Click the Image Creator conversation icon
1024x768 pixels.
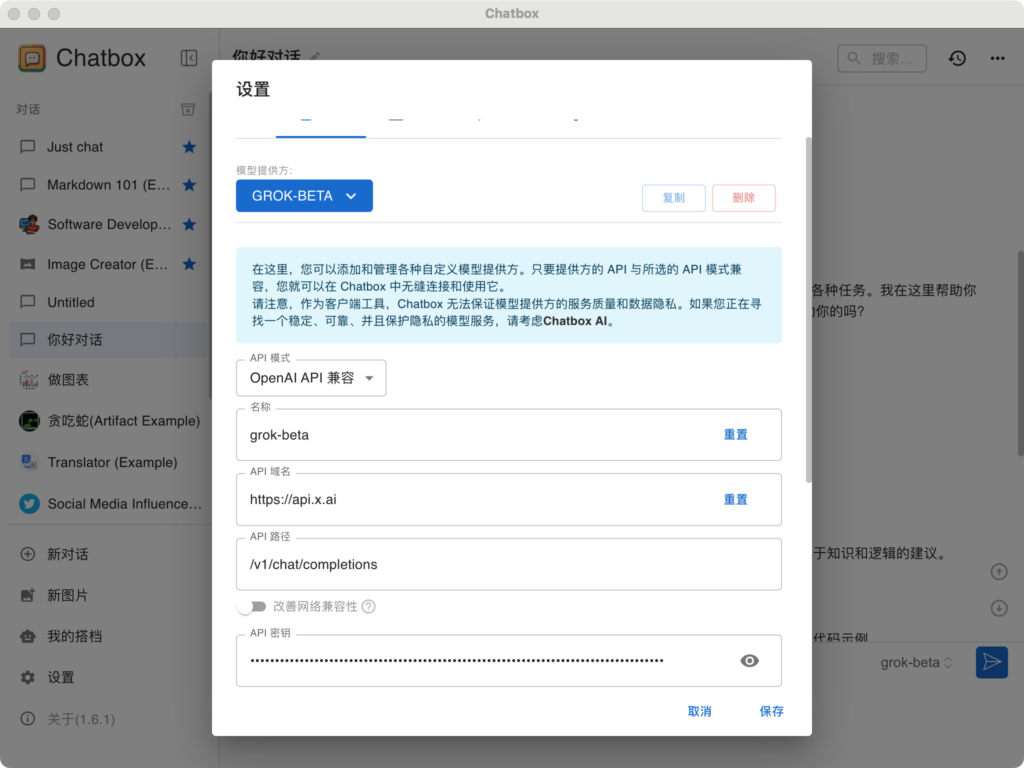coord(28,264)
